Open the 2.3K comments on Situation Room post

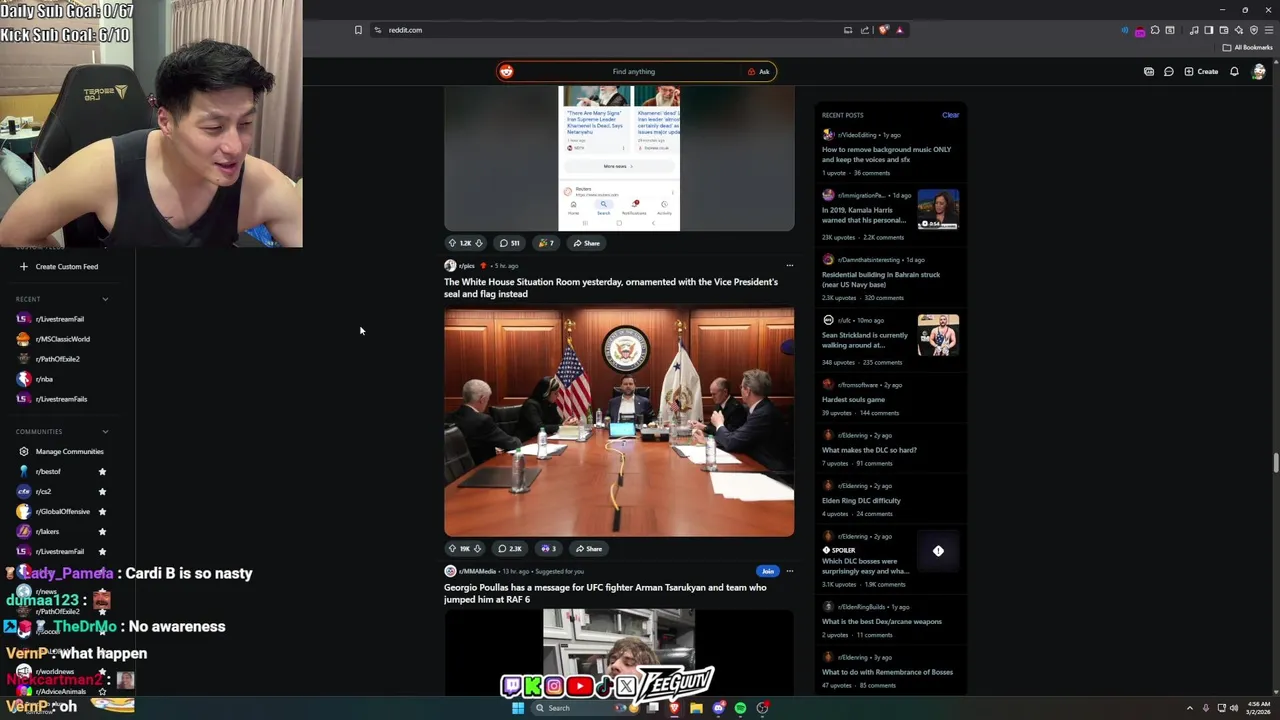pos(511,549)
